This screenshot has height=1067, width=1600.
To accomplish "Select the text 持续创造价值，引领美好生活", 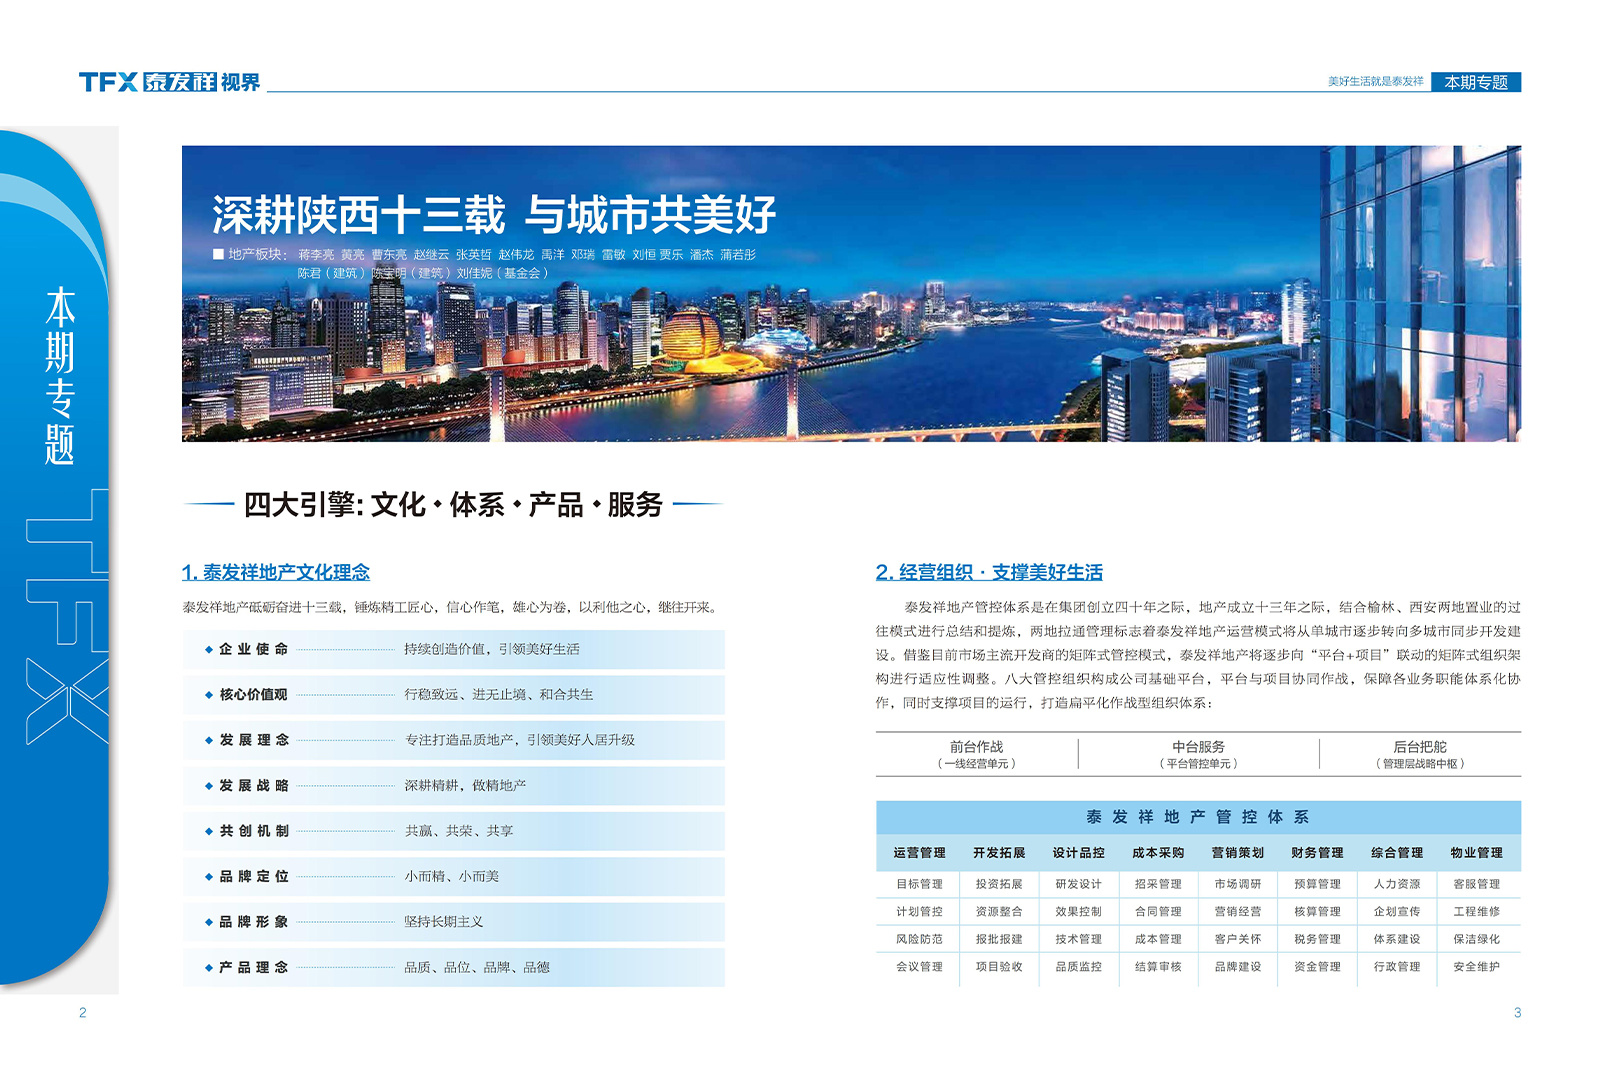I will 492,649.
